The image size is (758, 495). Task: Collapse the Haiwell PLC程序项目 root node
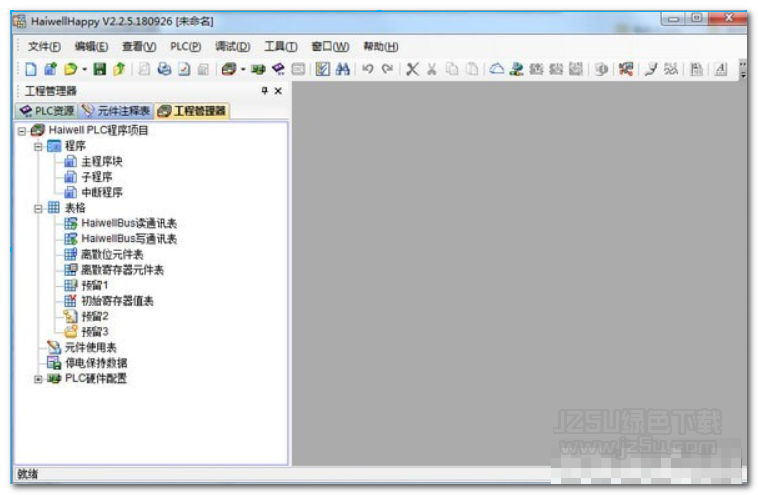(x=22, y=131)
